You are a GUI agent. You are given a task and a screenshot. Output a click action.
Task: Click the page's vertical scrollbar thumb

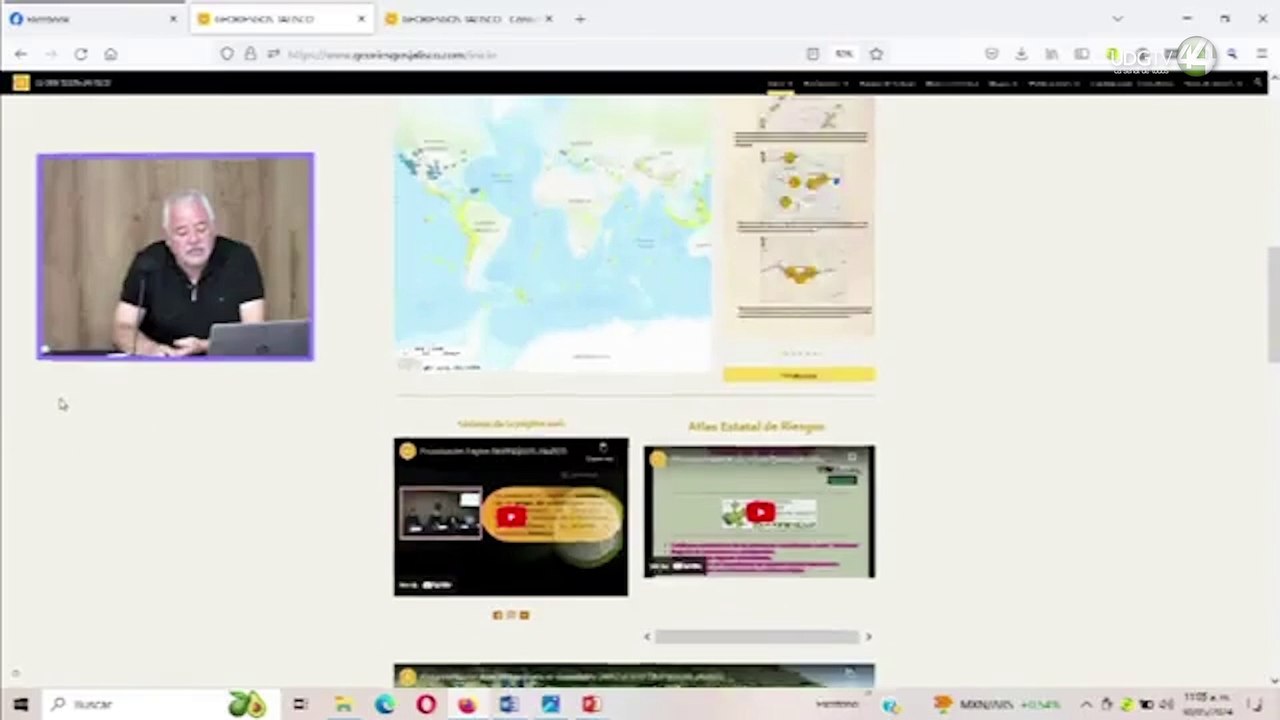click(1273, 304)
